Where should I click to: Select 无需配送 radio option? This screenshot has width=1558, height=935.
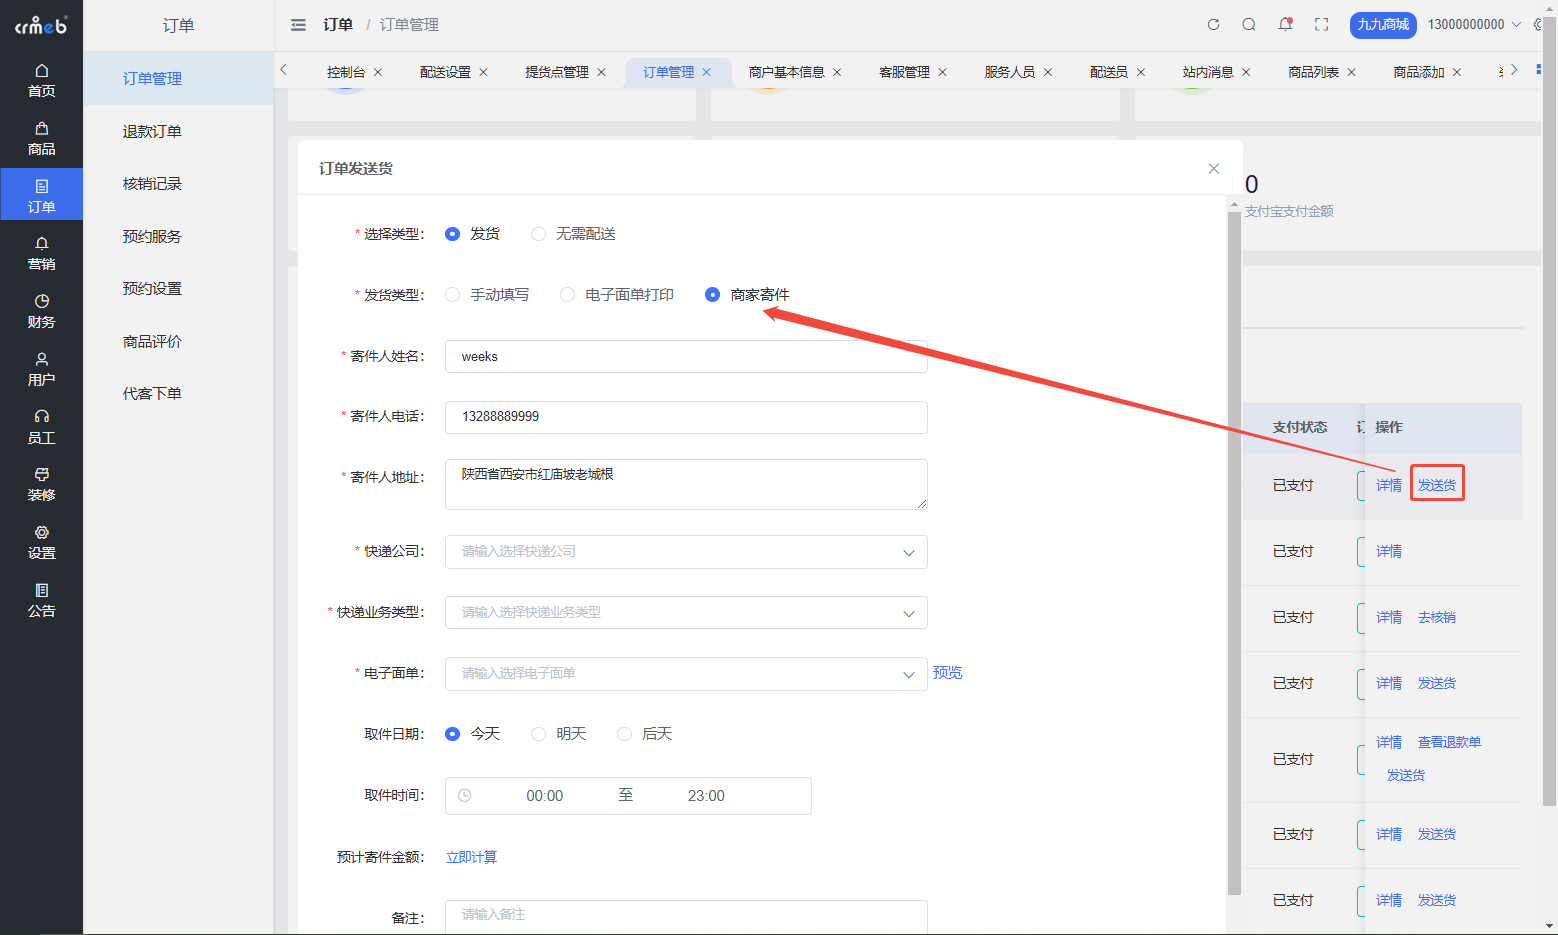click(539, 234)
